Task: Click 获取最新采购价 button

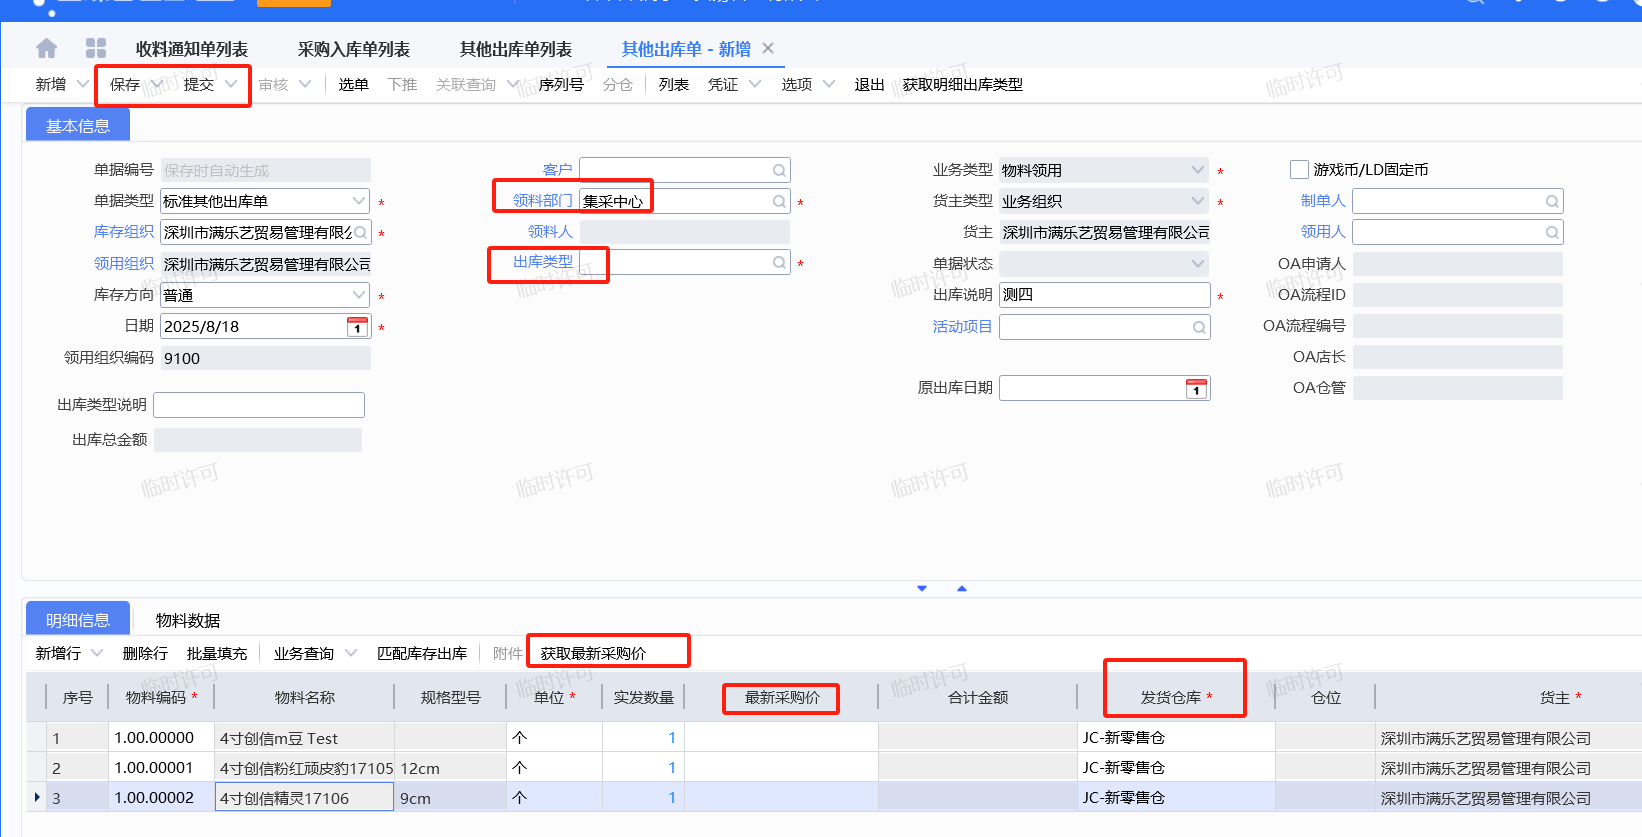Action: pyautogui.click(x=593, y=653)
